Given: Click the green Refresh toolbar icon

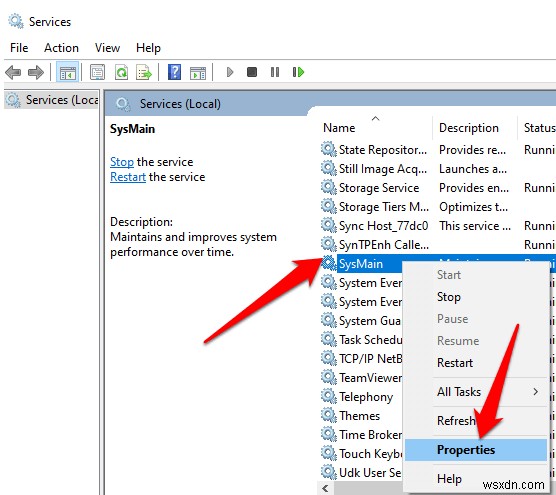Looking at the screenshot, I should click(x=121, y=73).
